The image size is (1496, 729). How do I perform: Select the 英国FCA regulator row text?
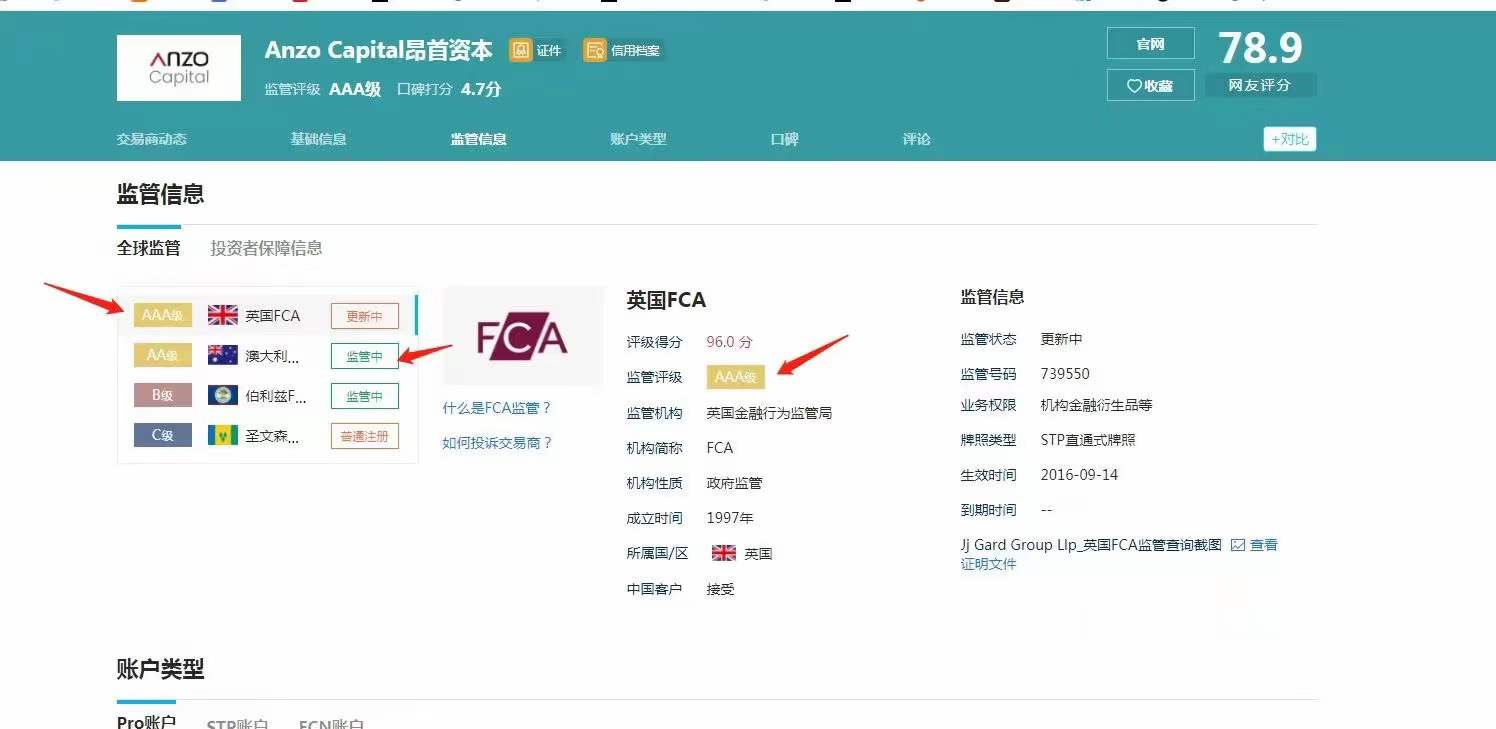pos(273,316)
